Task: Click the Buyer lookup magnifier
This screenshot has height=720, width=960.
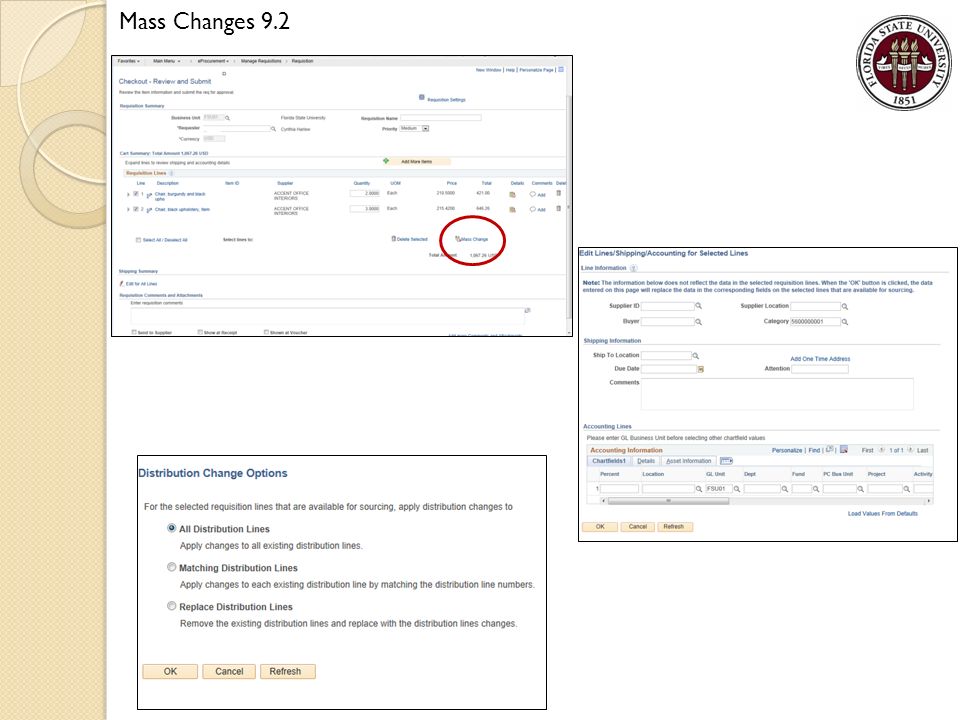Action: point(698,322)
